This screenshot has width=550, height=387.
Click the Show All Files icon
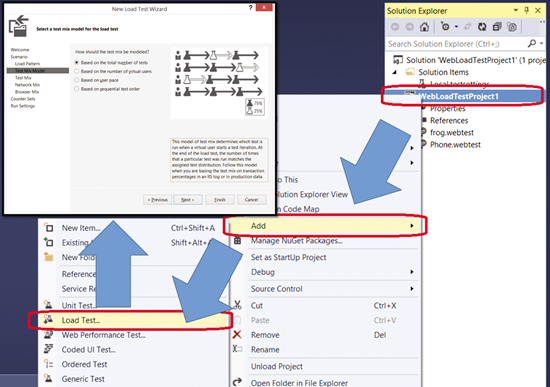pos(512,27)
